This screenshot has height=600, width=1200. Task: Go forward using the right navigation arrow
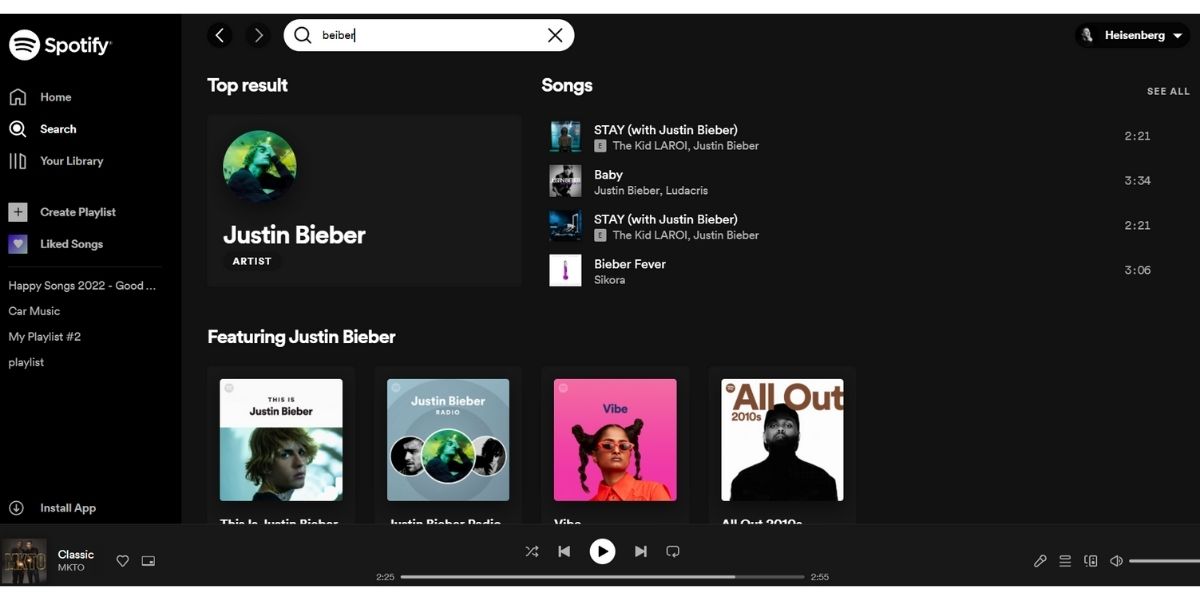pos(258,34)
